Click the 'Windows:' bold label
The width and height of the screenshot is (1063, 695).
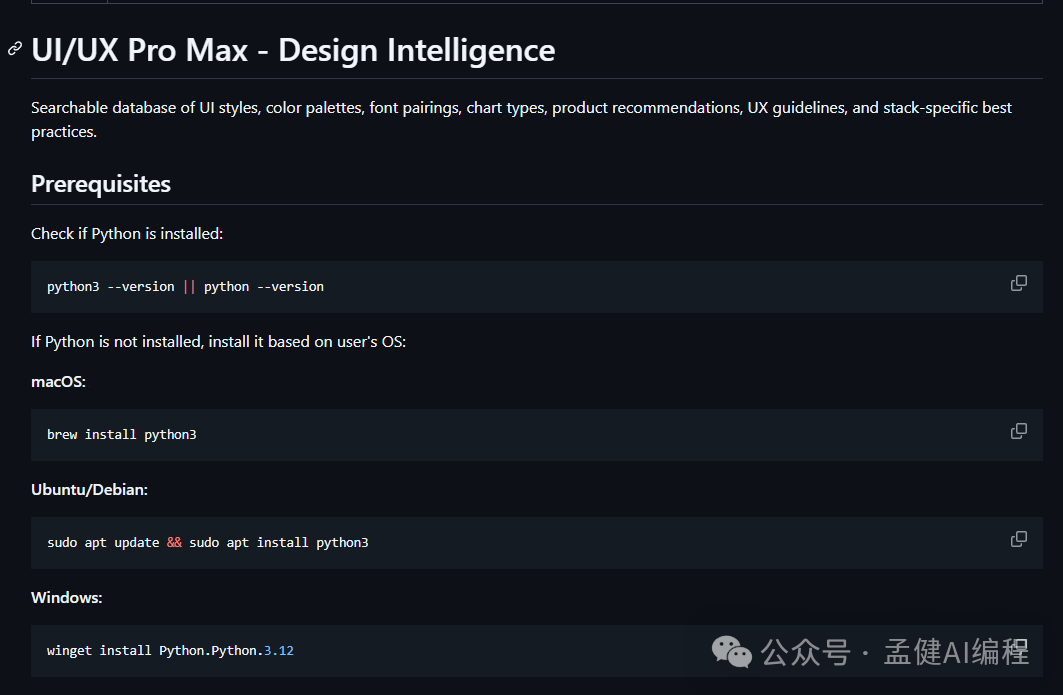pos(66,598)
